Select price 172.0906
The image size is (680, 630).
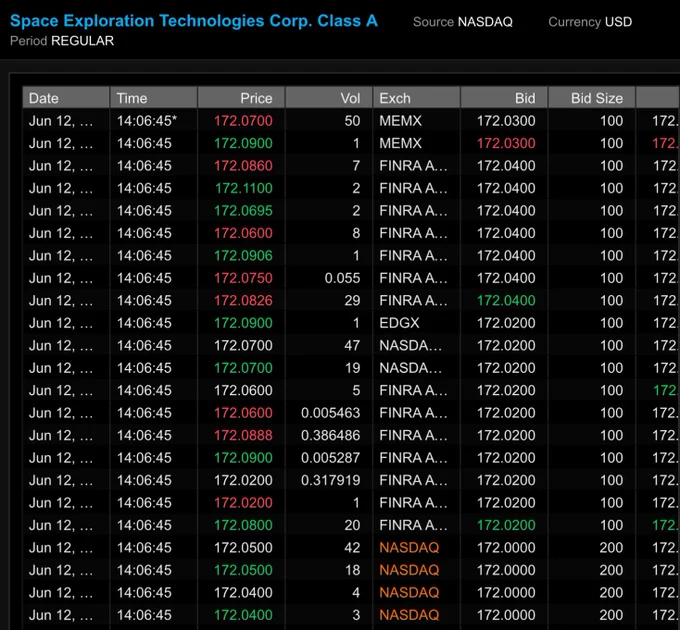[243, 255]
